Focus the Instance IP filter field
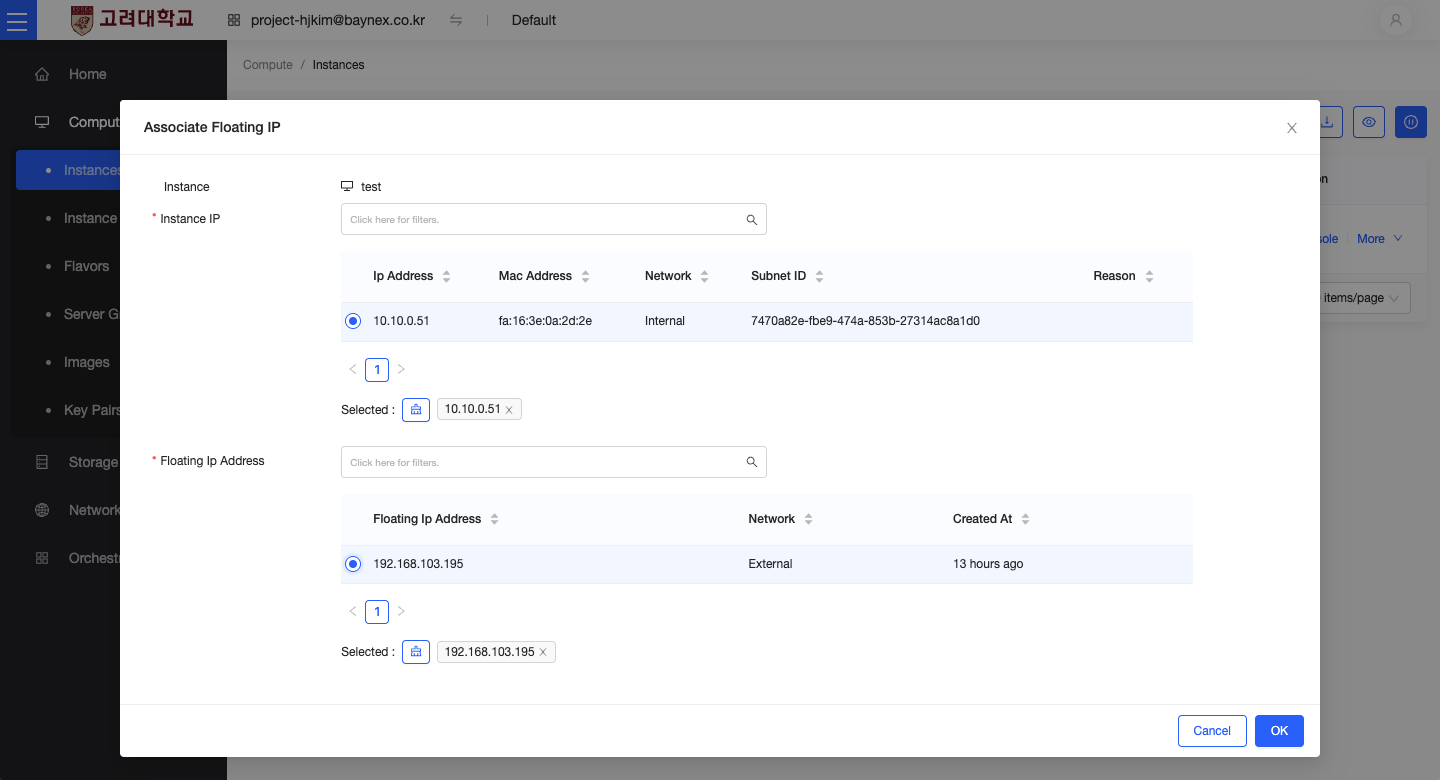Screen dimensions: 1440x780 click(x=553, y=219)
